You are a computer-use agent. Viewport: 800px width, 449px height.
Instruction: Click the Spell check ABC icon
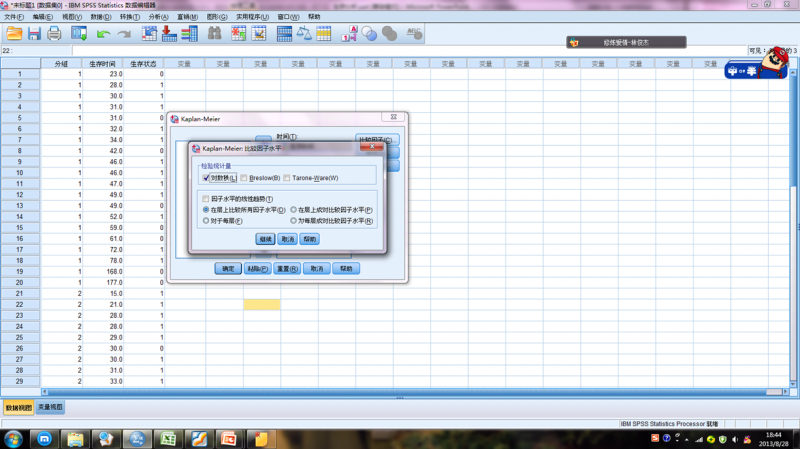414,34
